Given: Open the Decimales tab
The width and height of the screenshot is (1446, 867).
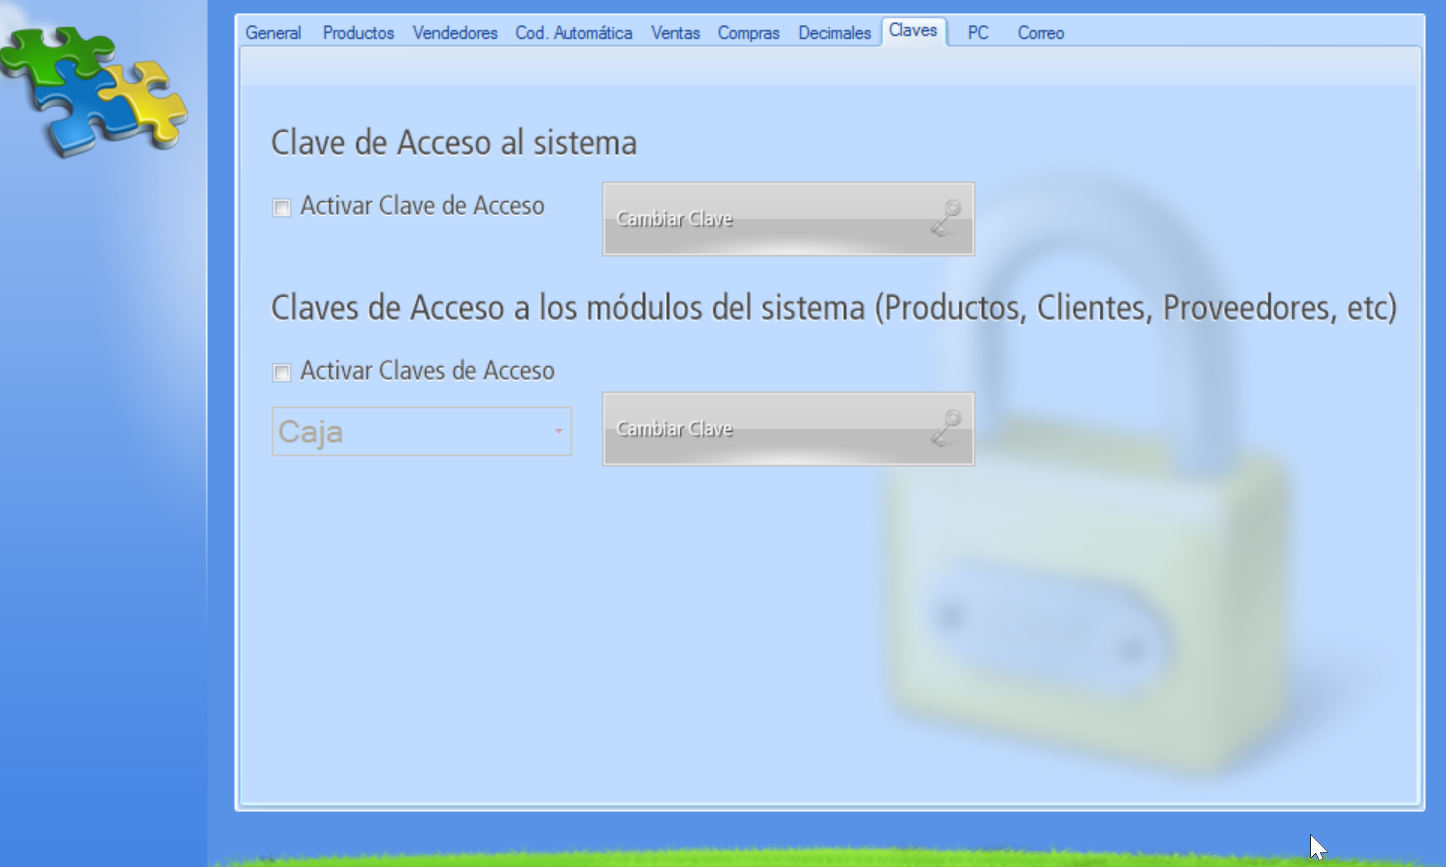Looking at the screenshot, I should click(x=833, y=33).
